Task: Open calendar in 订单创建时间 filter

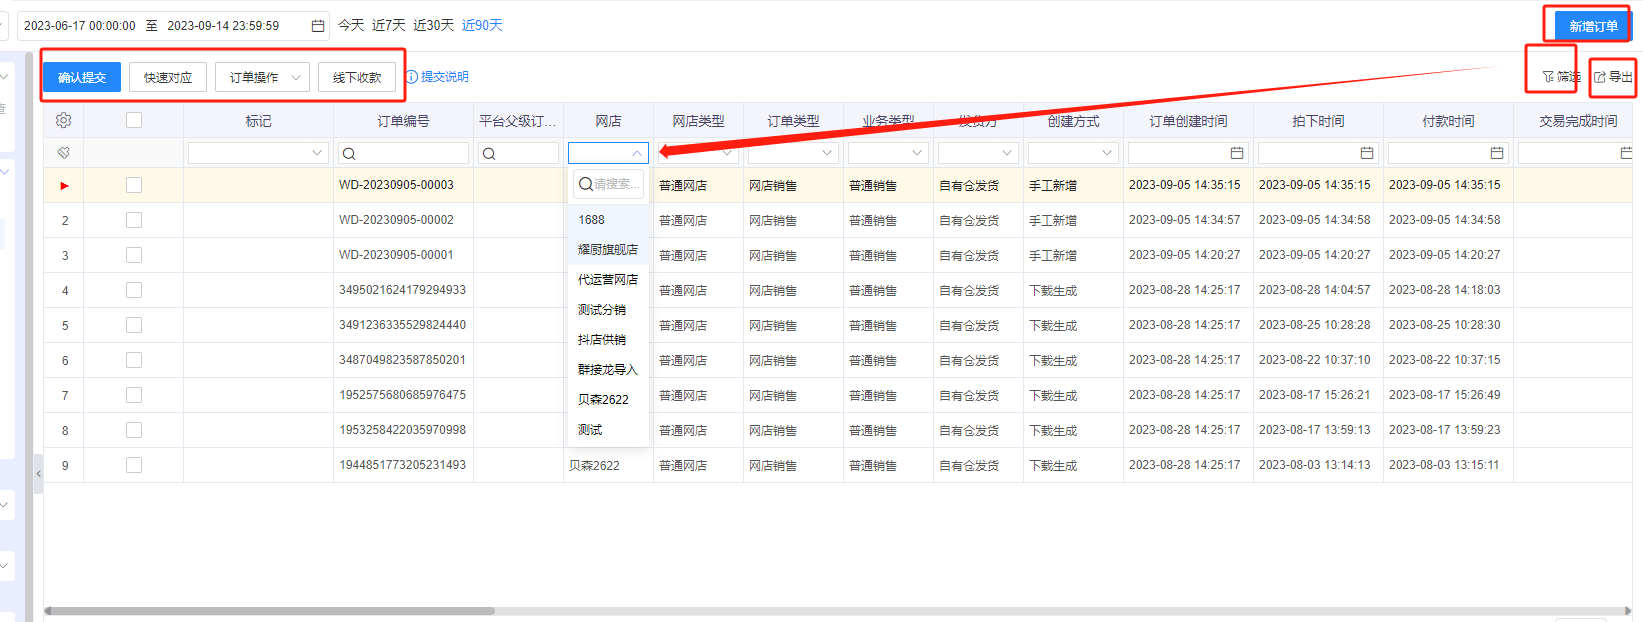Action: coord(1237,153)
